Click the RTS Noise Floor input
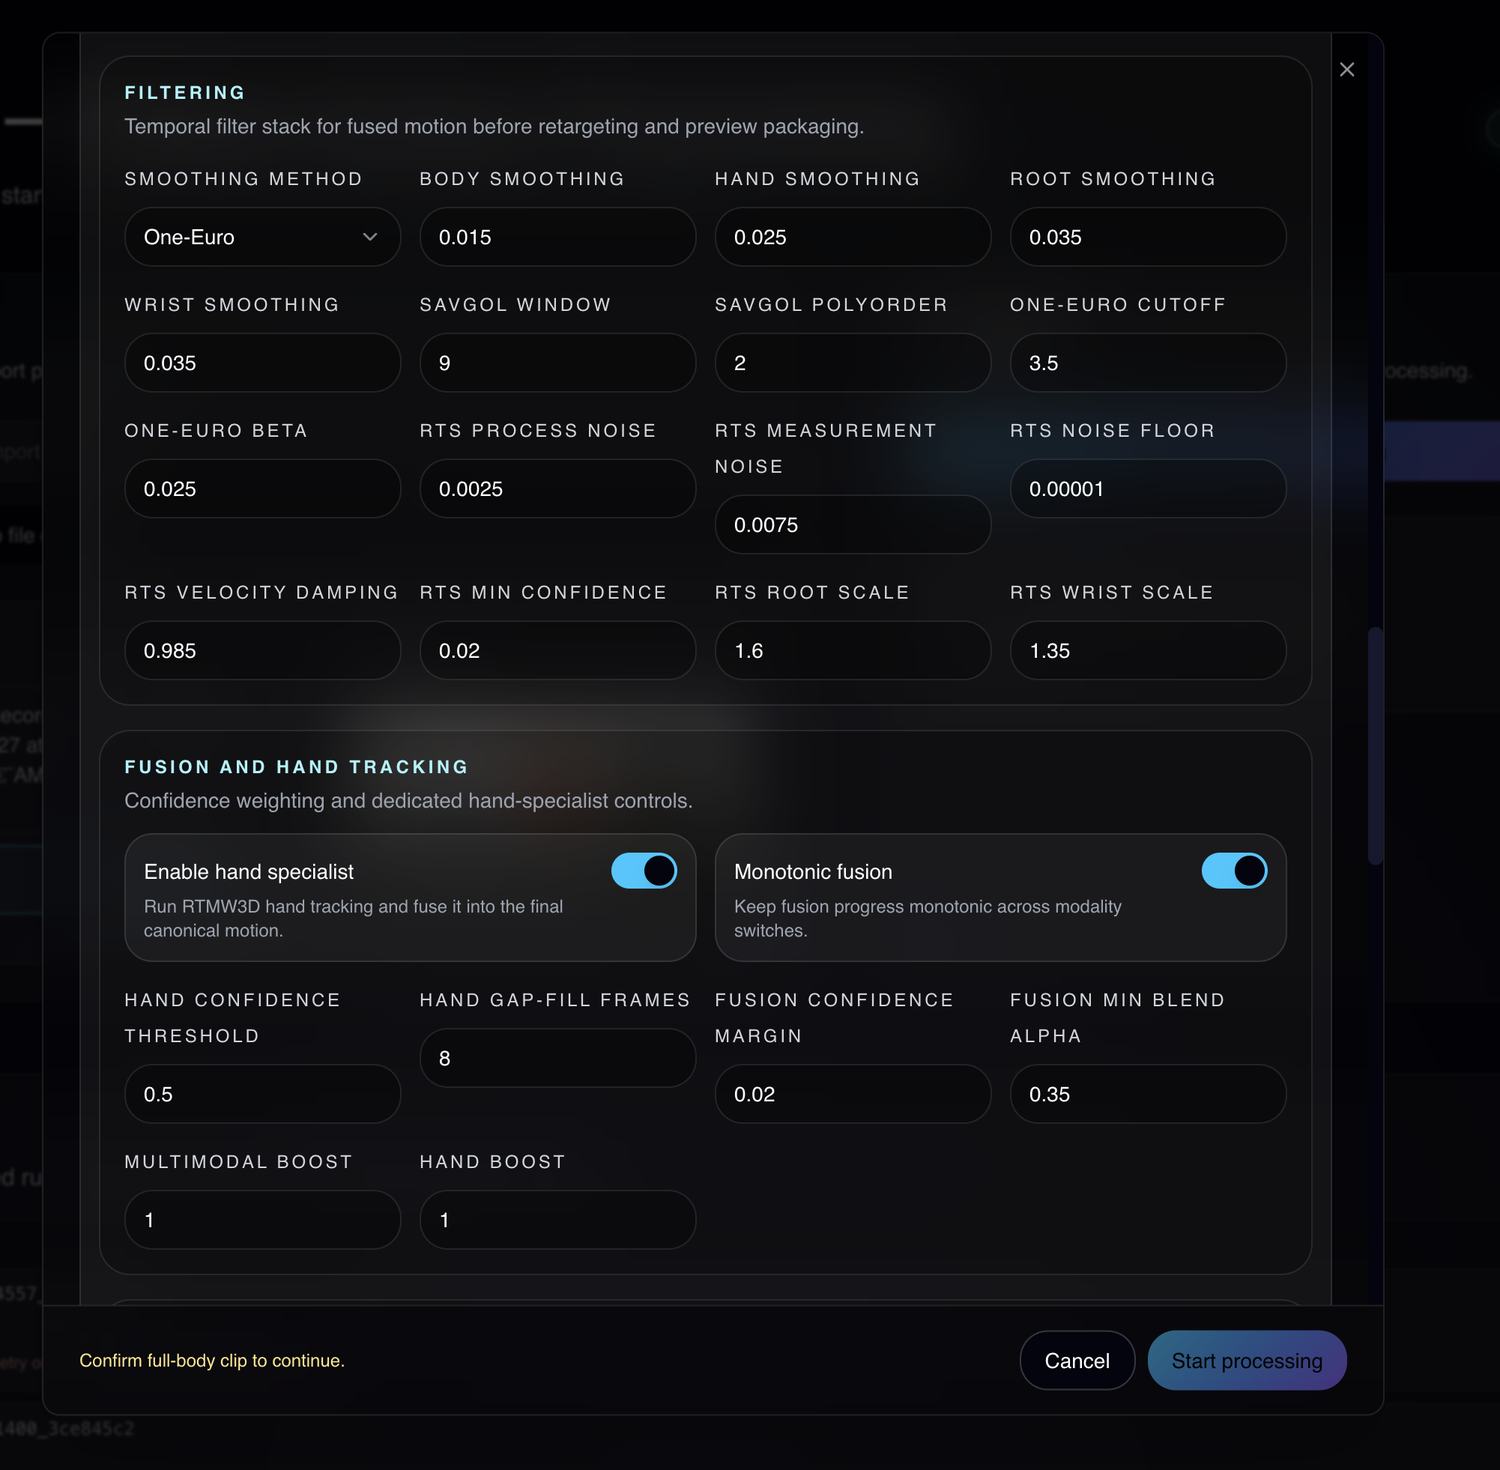The height and width of the screenshot is (1470, 1500). pos(1148,489)
